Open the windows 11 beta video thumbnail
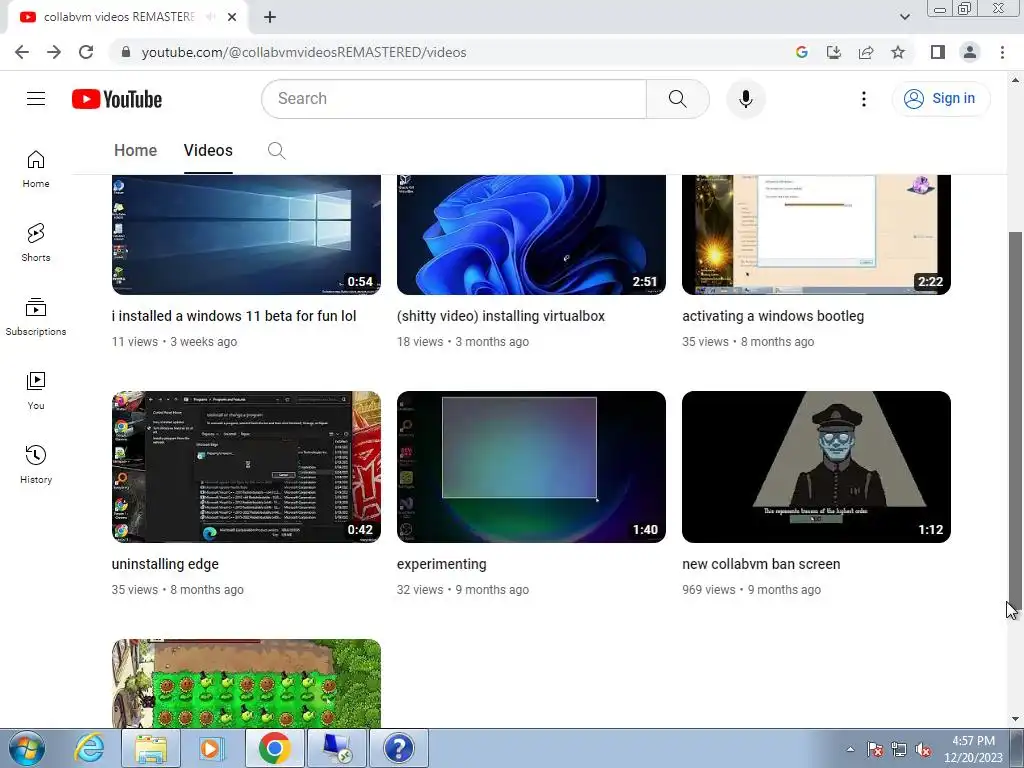Viewport: 1024px width, 768px height. coord(246,234)
